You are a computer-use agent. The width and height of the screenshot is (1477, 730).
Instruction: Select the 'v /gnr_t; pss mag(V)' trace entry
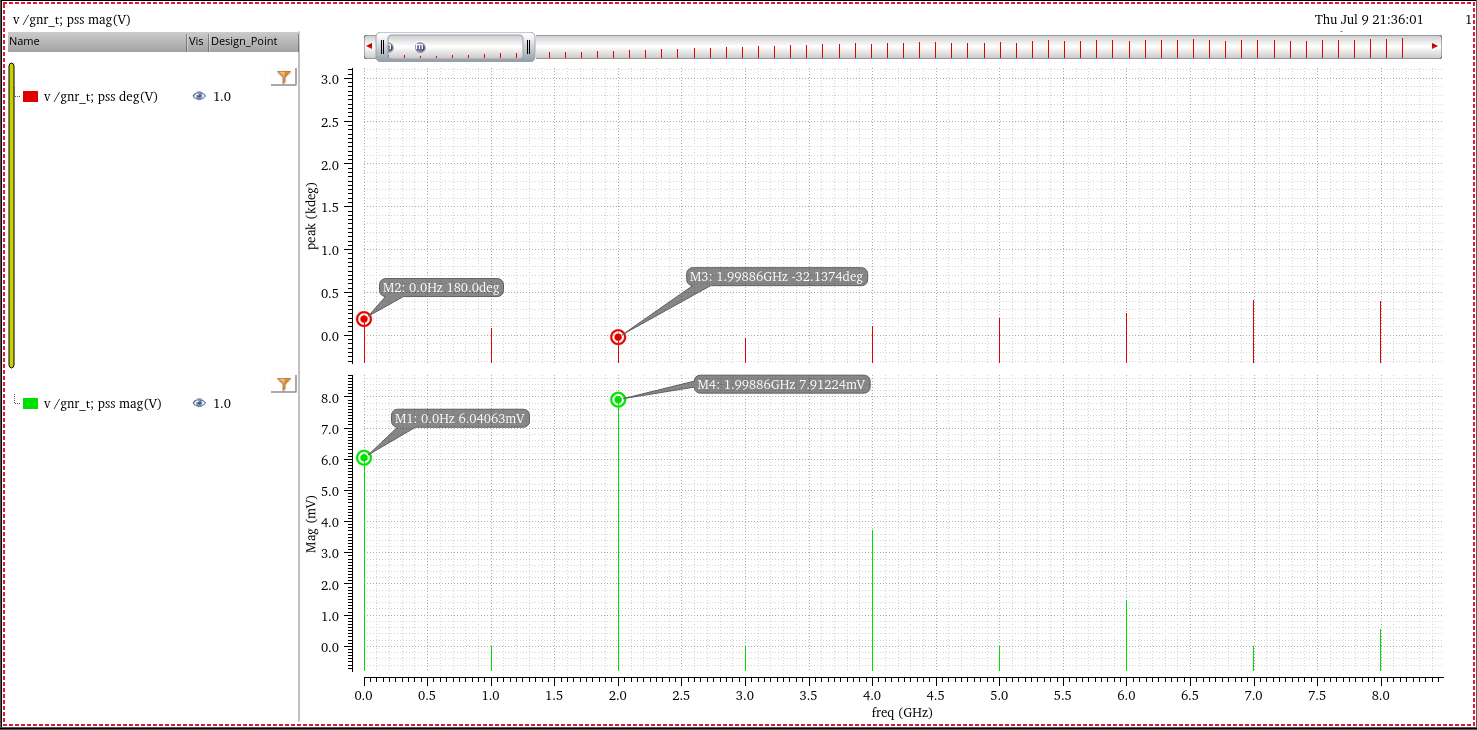click(102, 403)
